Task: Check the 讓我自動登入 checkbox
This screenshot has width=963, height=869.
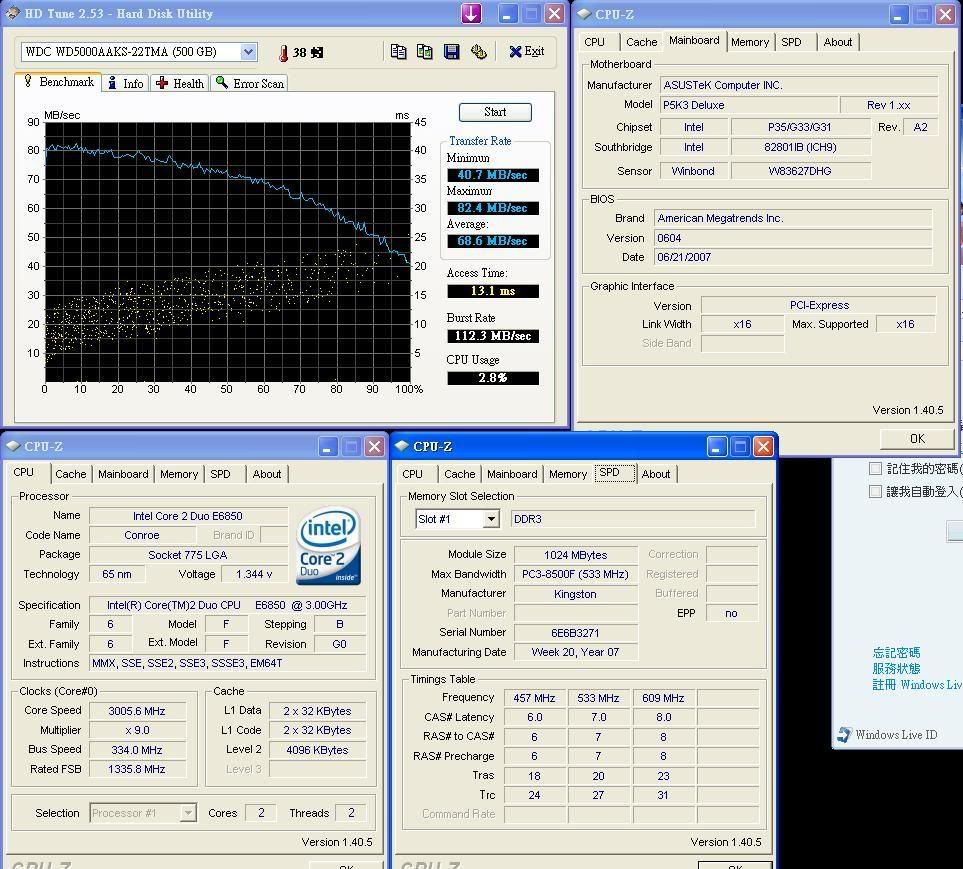Action: pyautogui.click(x=876, y=491)
